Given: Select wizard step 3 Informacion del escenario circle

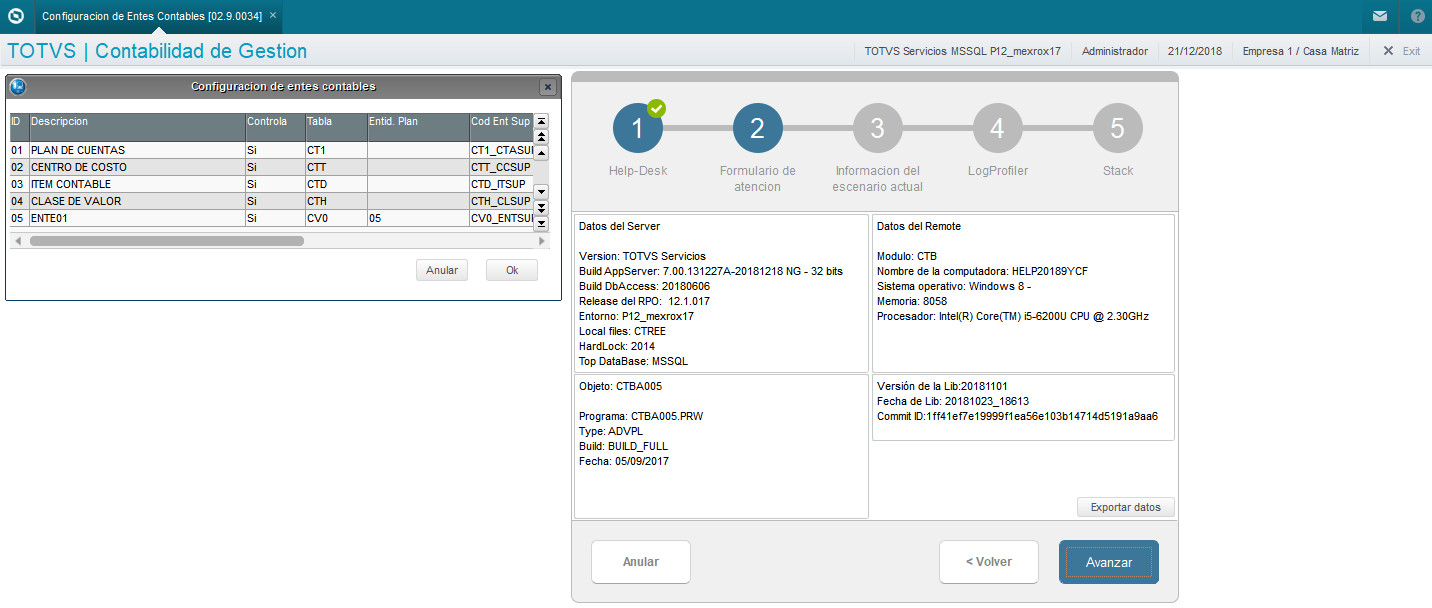Looking at the screenshot, I should [878, 128].
